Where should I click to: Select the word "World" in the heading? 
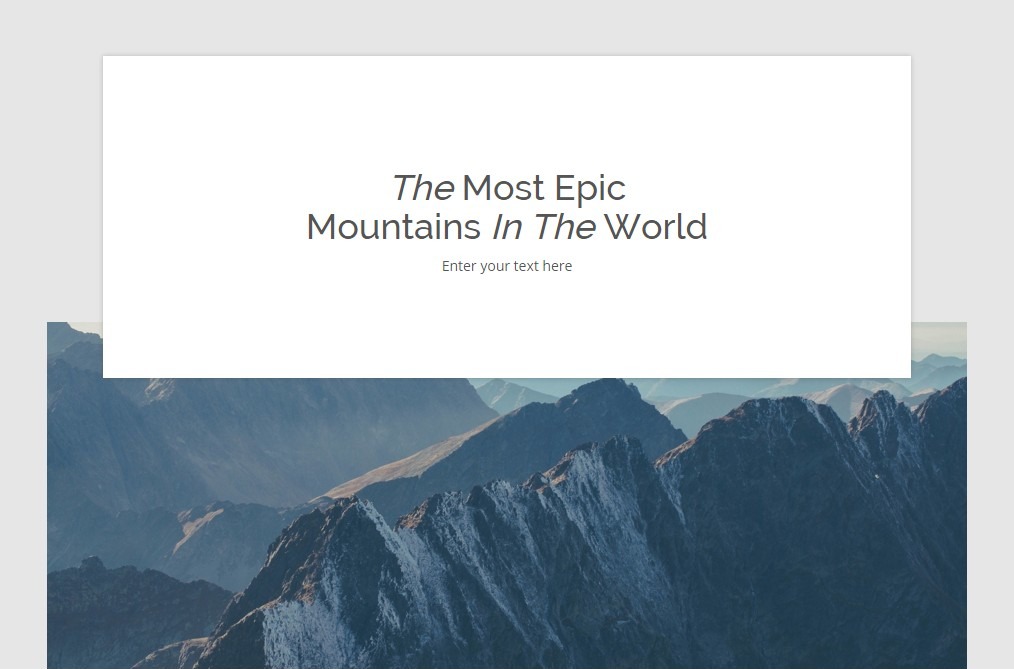point(656,227)
